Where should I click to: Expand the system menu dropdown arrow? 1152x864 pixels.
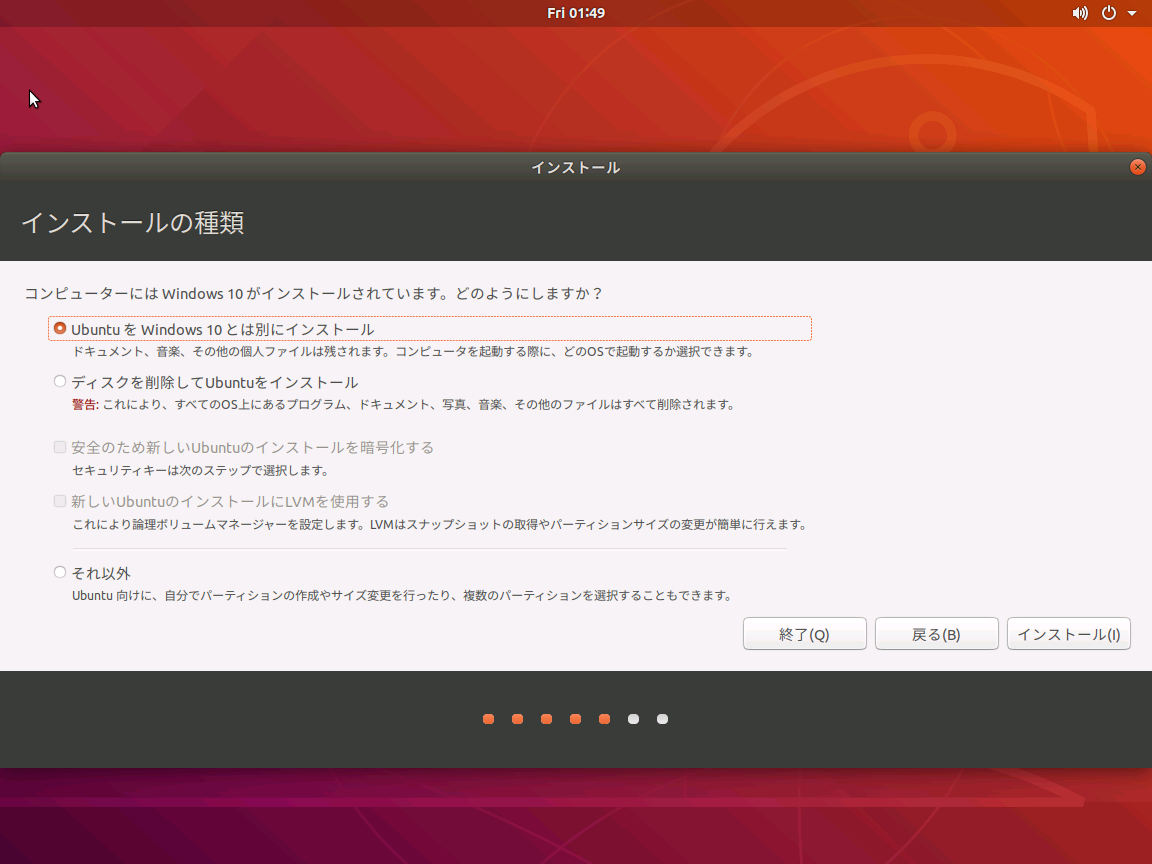pyautogui.click(x=1132, y=13)
